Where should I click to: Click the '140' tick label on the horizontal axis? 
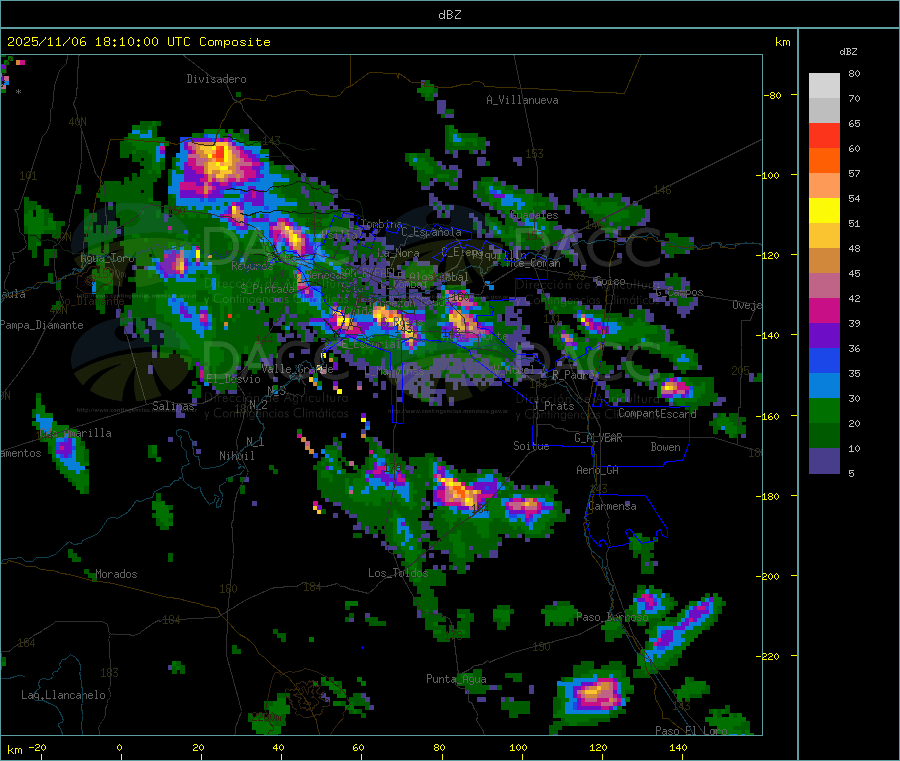click(678, 747)
